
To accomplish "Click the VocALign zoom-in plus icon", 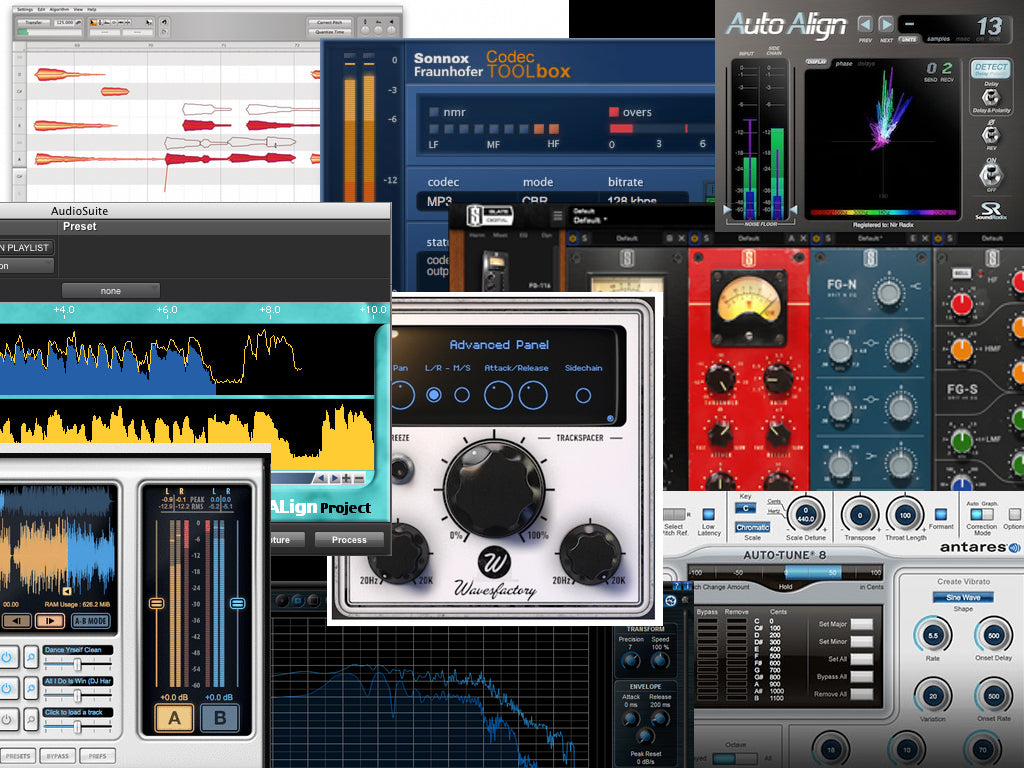I will 346,478.
